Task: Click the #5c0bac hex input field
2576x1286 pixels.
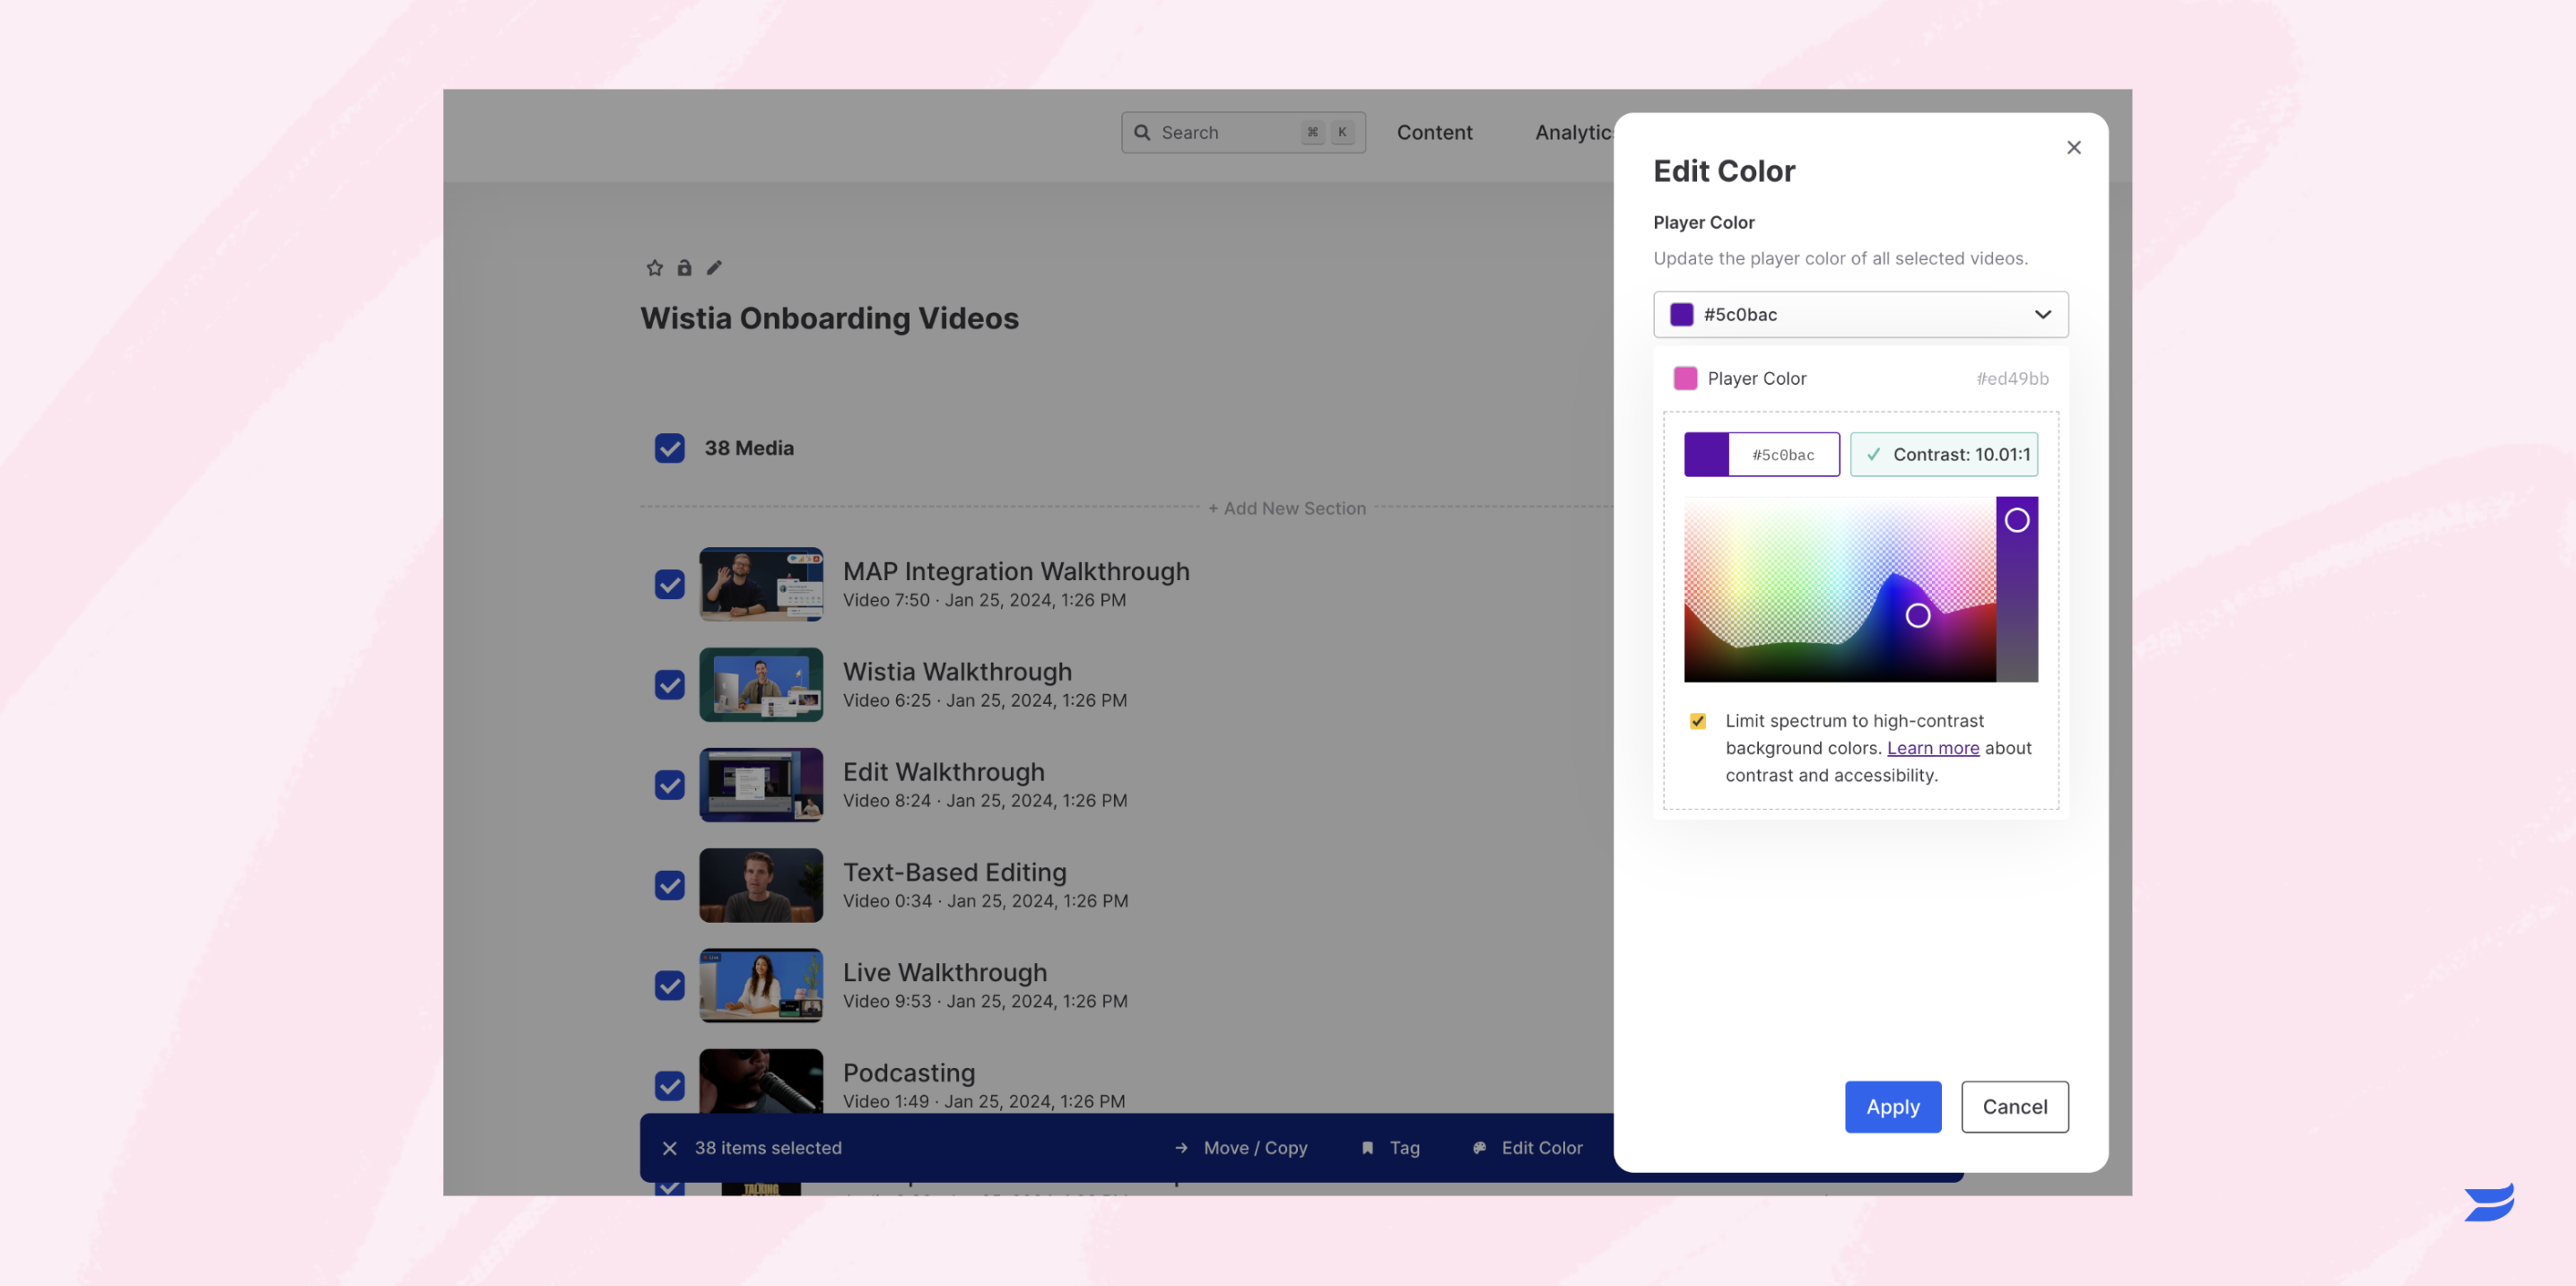Action: tap(1783, 454)
